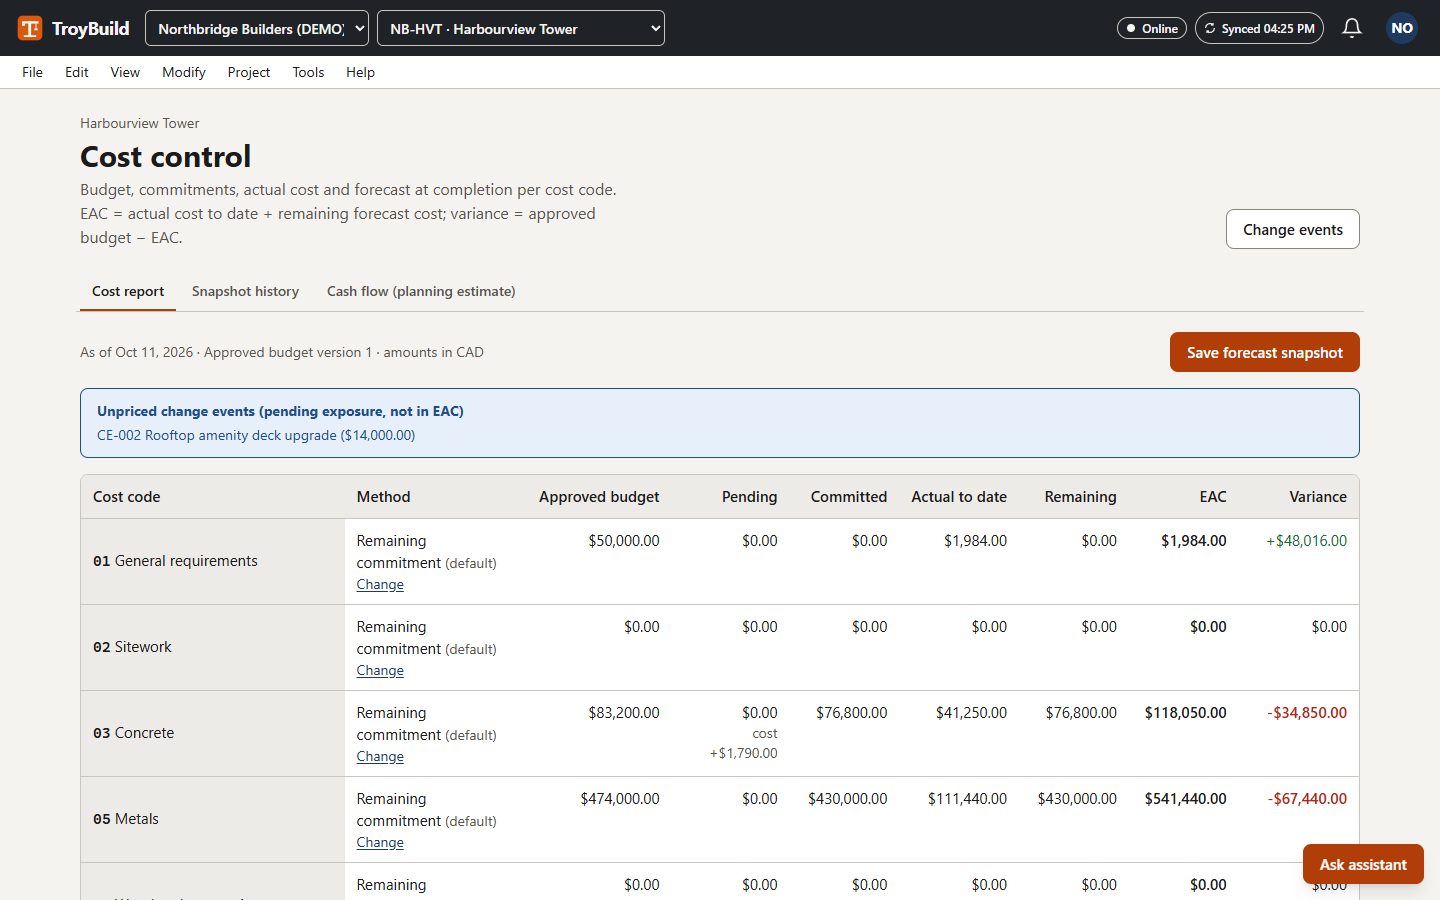Open CE-002 Rooftop amenity deck upgrade link
The height and width of the screenshot is (900, 1440).
coord(256,435)
